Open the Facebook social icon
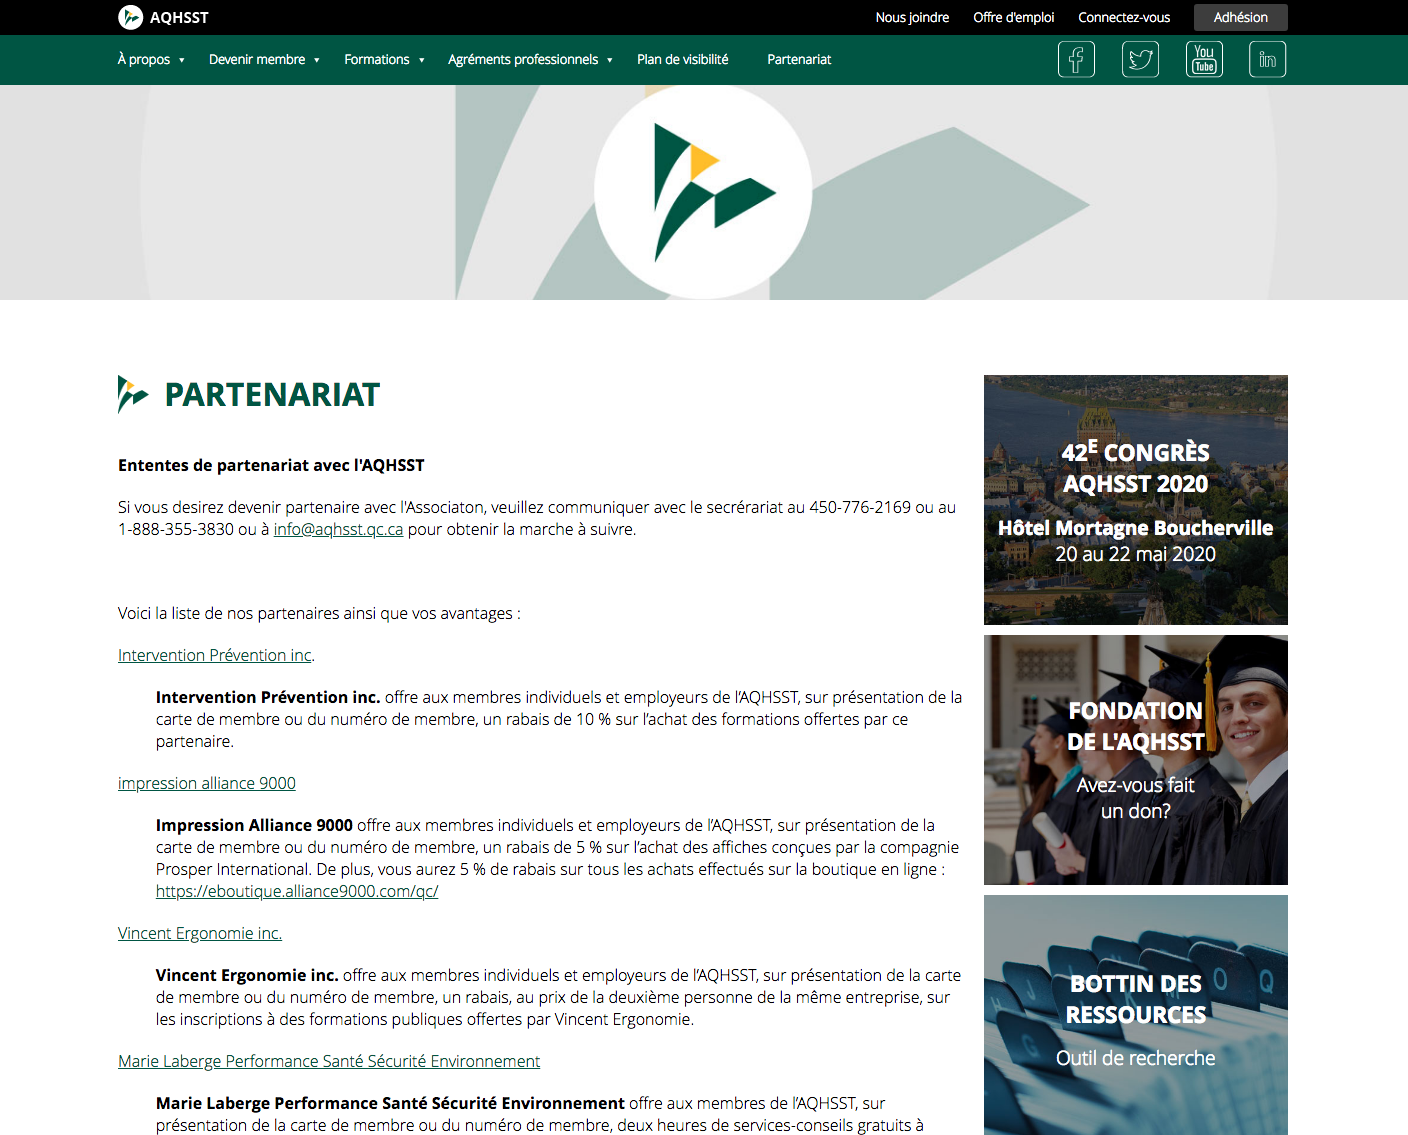 point(1076,59)
